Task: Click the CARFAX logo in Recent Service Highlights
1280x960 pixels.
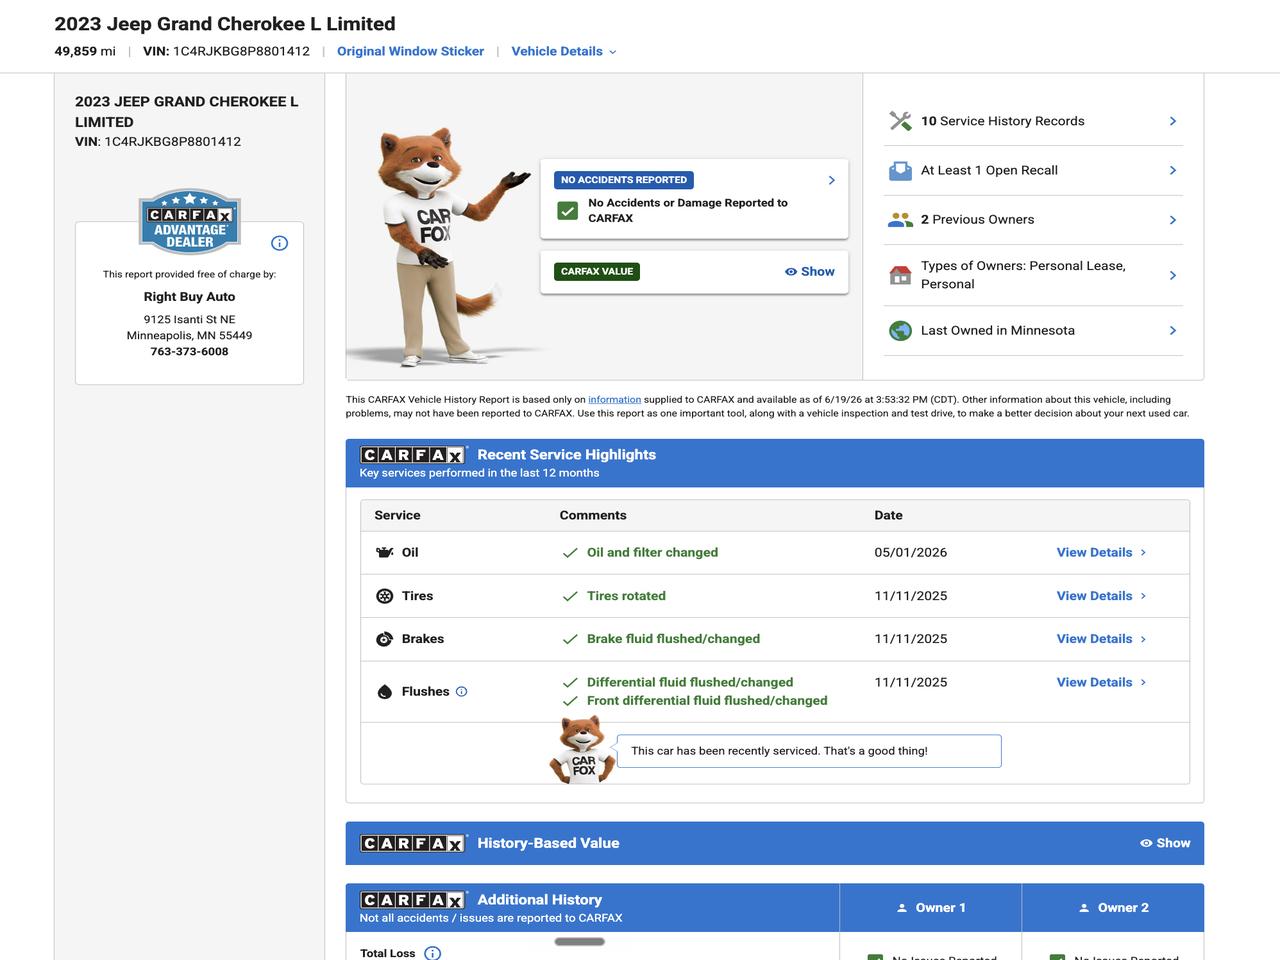Action: click(413, 455)
